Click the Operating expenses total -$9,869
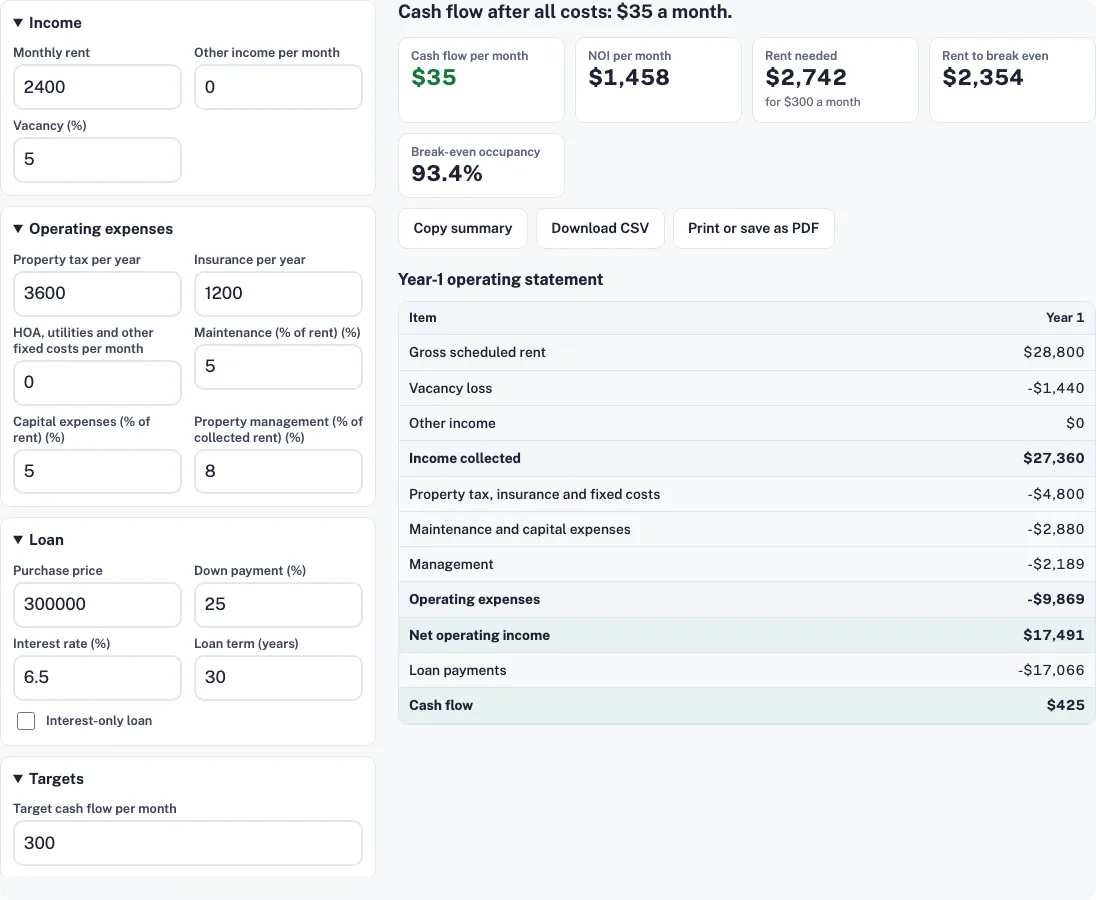The image size is (1096, 900). (1055, 600)
